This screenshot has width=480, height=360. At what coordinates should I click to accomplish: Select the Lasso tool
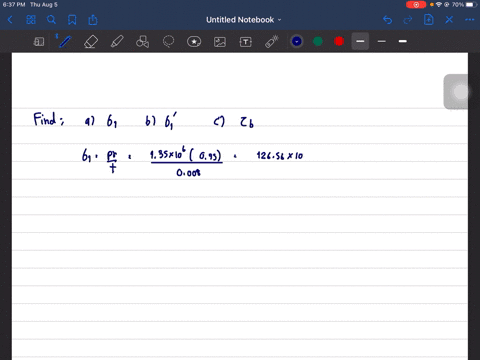click(168, 42)
